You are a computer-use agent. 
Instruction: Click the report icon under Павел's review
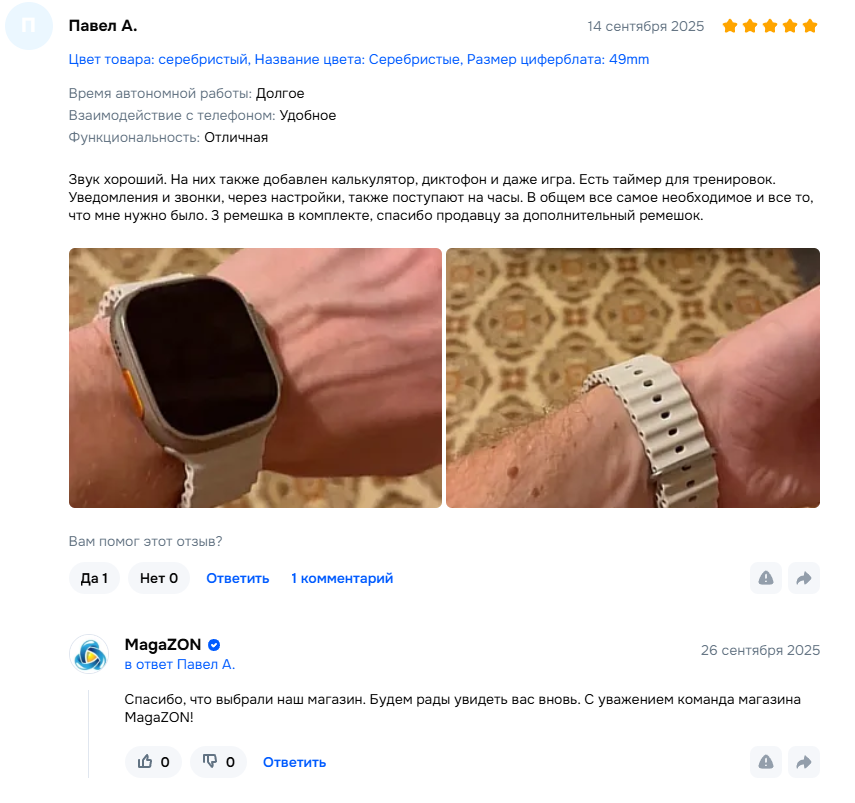pyautogui.click(x=766, y=578)
